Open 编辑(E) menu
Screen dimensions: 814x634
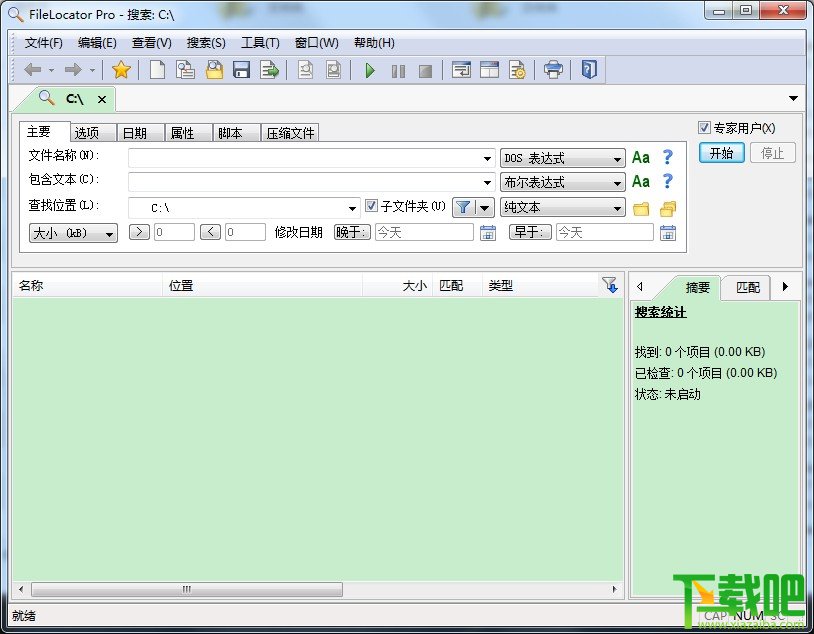click(97, 43)
